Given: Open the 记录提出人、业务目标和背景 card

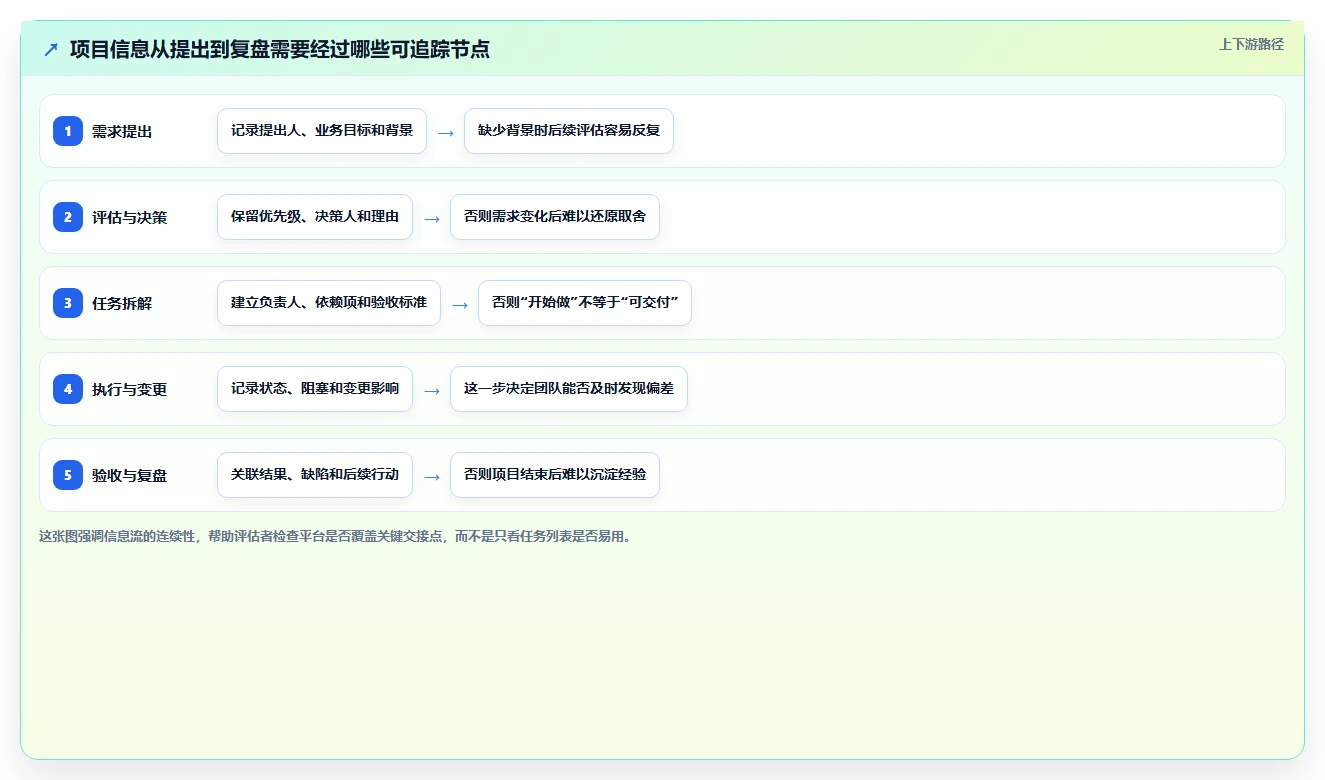Looking at the screenshot, I should [x=322, y=131].
